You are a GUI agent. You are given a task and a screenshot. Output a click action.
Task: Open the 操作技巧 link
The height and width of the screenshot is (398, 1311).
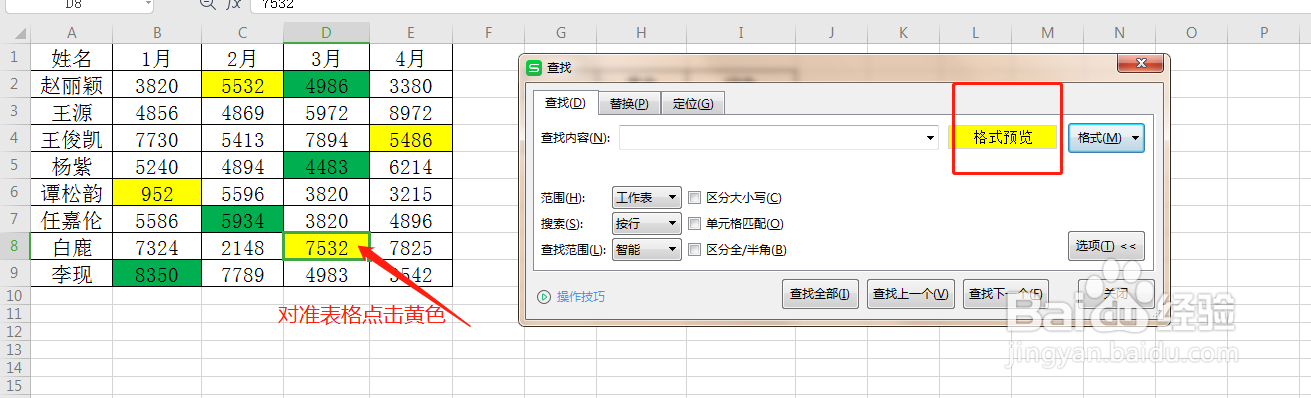pyautogui.click(x=581, y=297)
